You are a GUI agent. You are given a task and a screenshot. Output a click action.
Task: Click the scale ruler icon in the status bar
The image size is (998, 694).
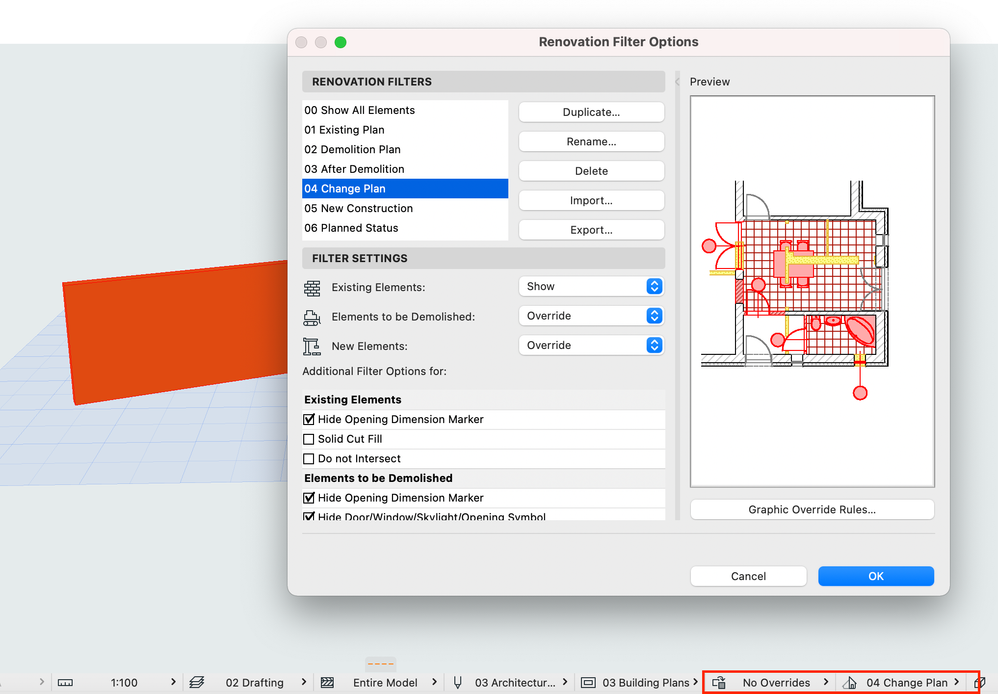tap(65, 683)
